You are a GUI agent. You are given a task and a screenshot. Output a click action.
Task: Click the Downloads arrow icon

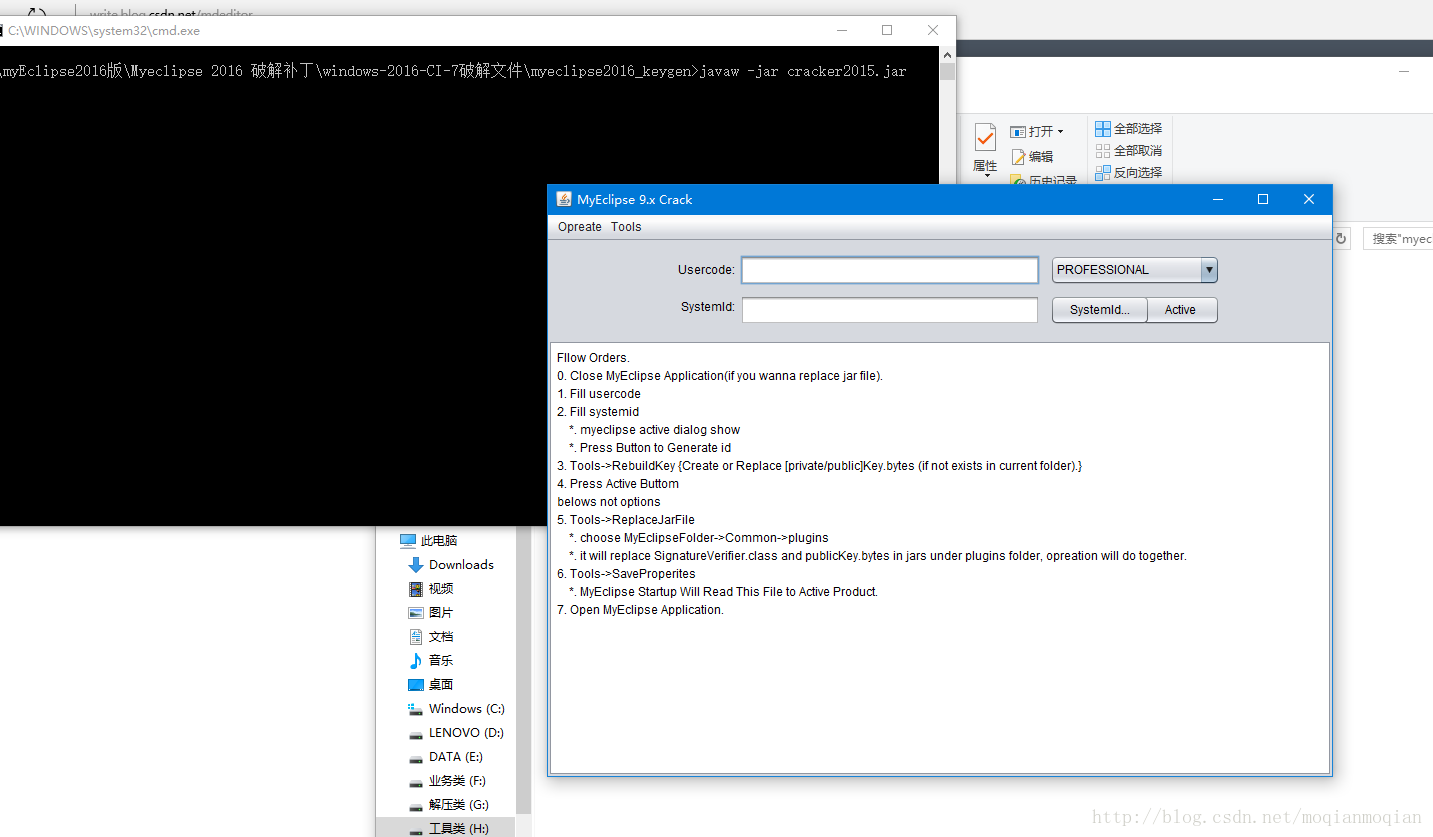(416, 565)
